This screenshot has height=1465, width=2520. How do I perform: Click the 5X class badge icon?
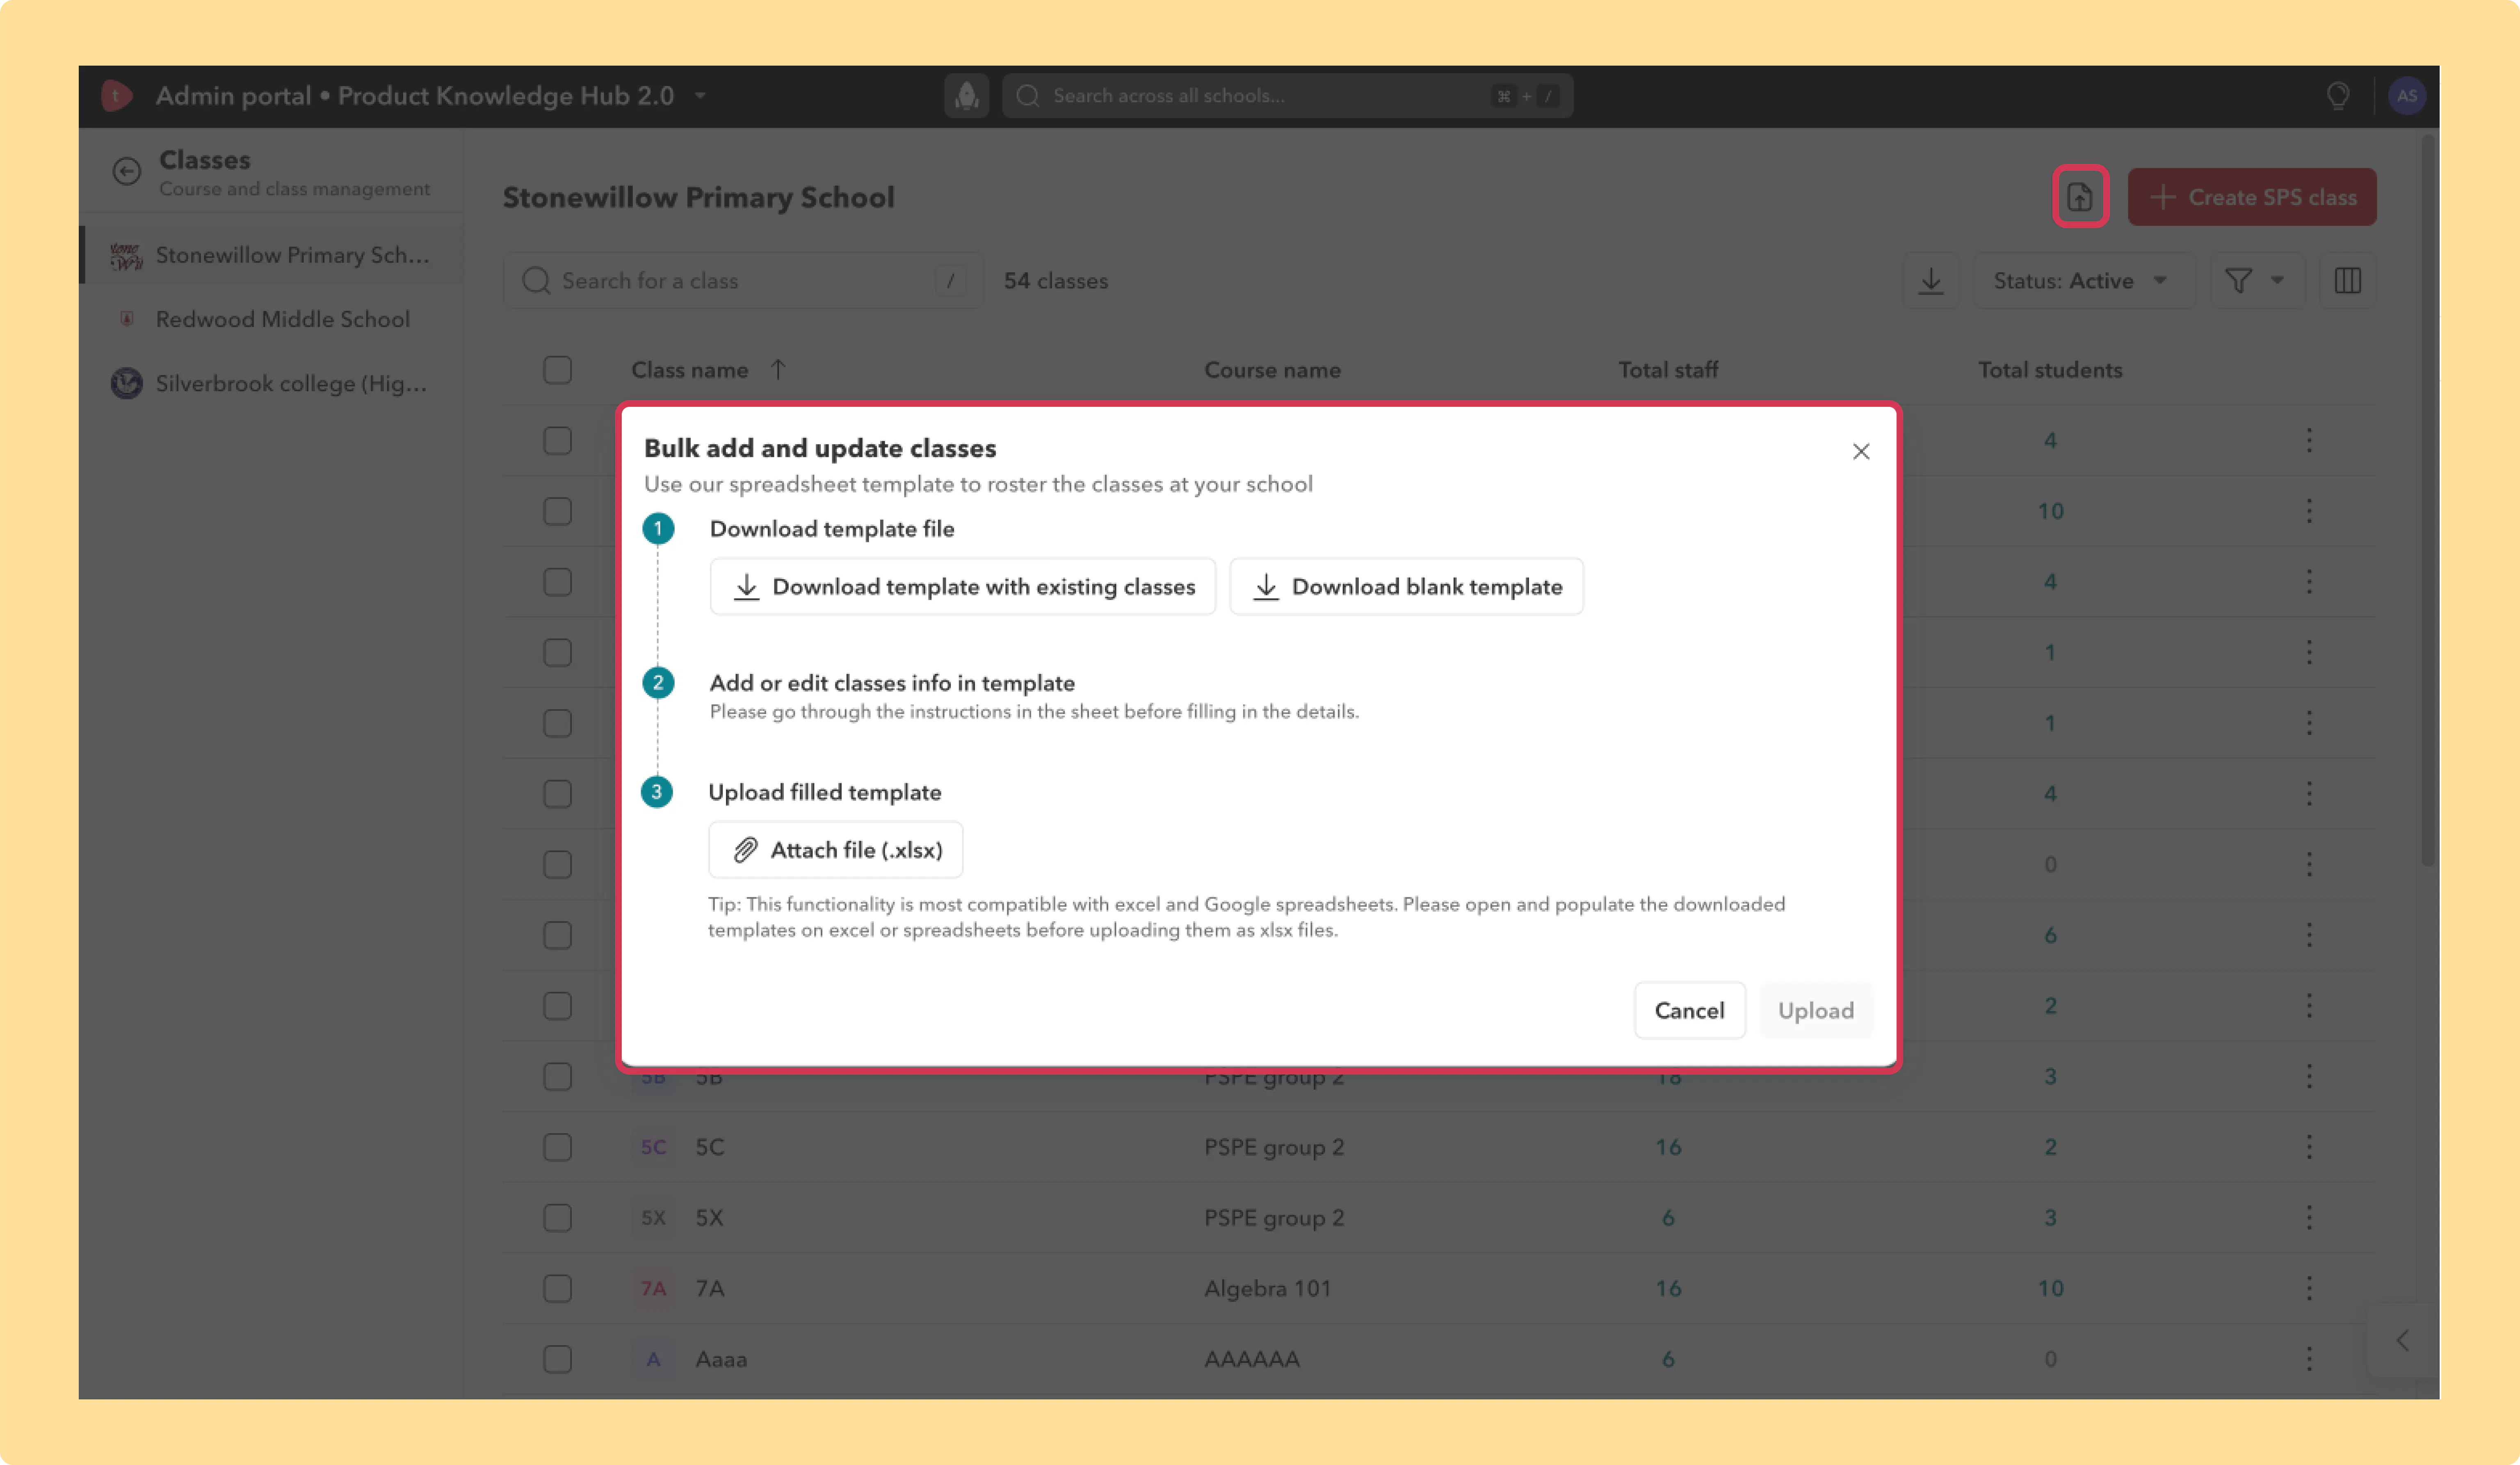point(653,1218)
